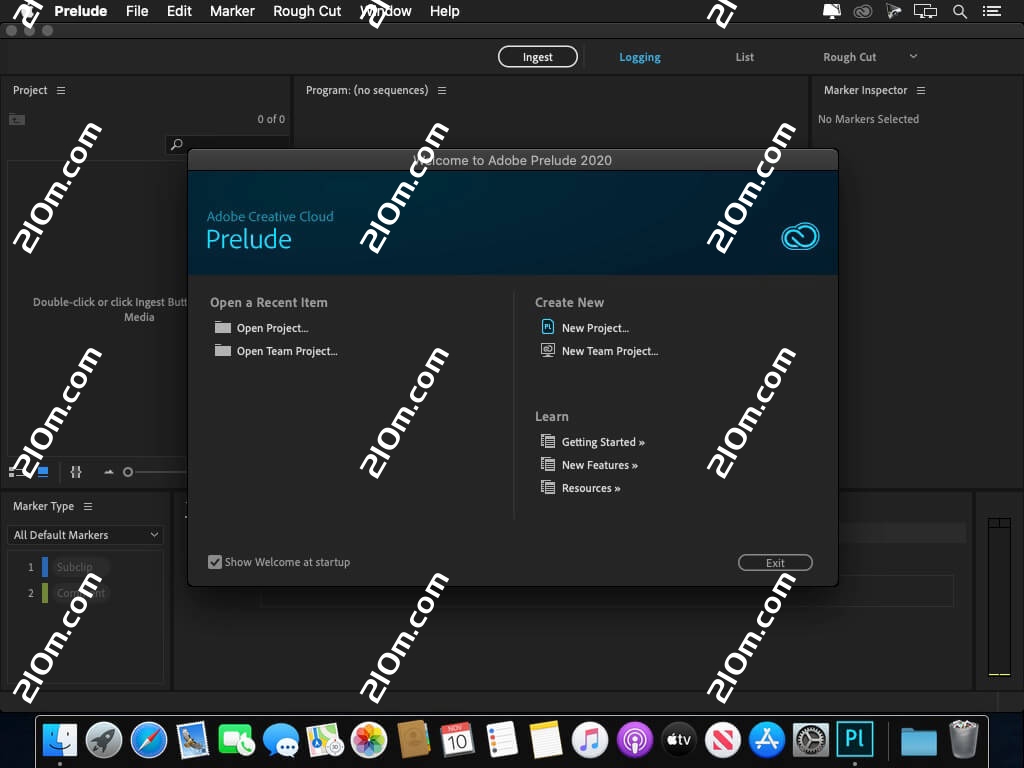
Task: Open Notification Center list icon
Action: click(x=992, y=11)
